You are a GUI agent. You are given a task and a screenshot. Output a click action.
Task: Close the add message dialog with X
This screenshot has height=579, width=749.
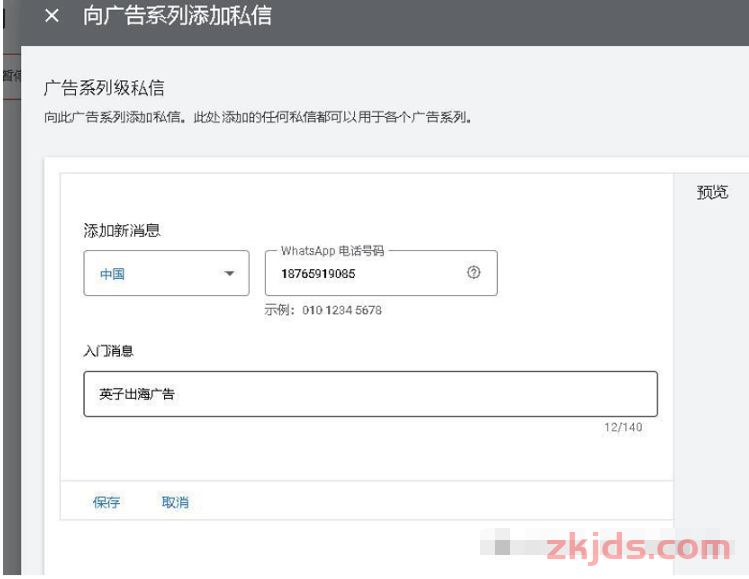coord(52,16)
